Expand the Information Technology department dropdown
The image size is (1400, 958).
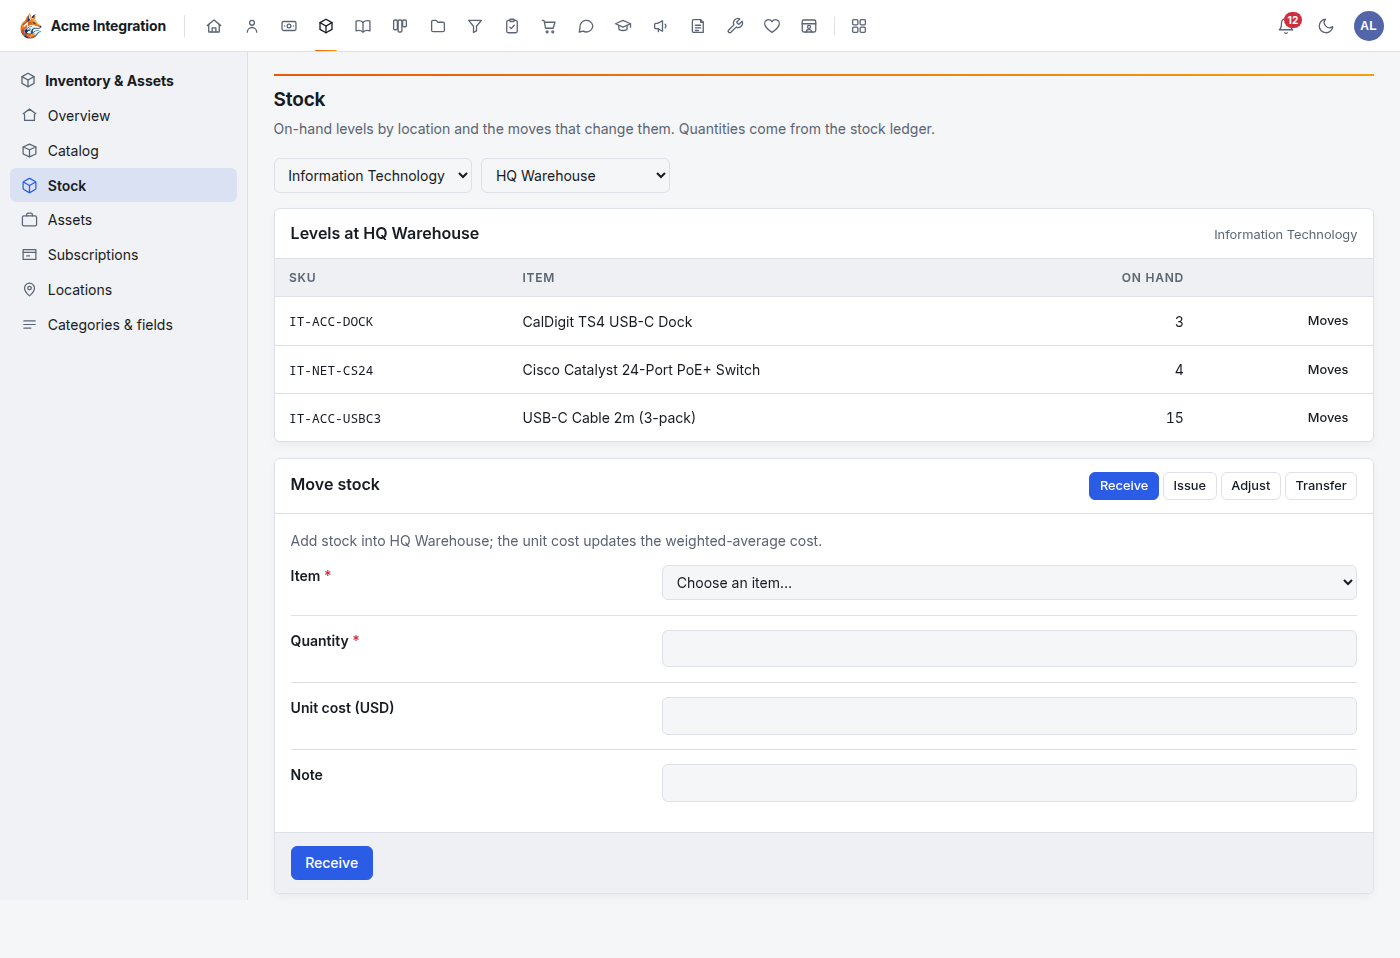pos(373,176)
